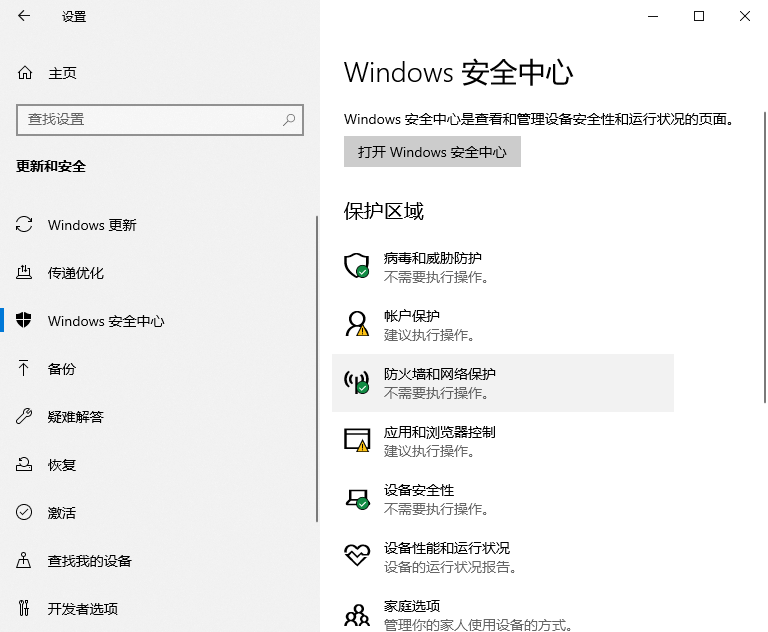Select 传递优化 in the sidebar
Image resolution: width=768 pixels, height=632 pixels.
(x=159, y=272)
